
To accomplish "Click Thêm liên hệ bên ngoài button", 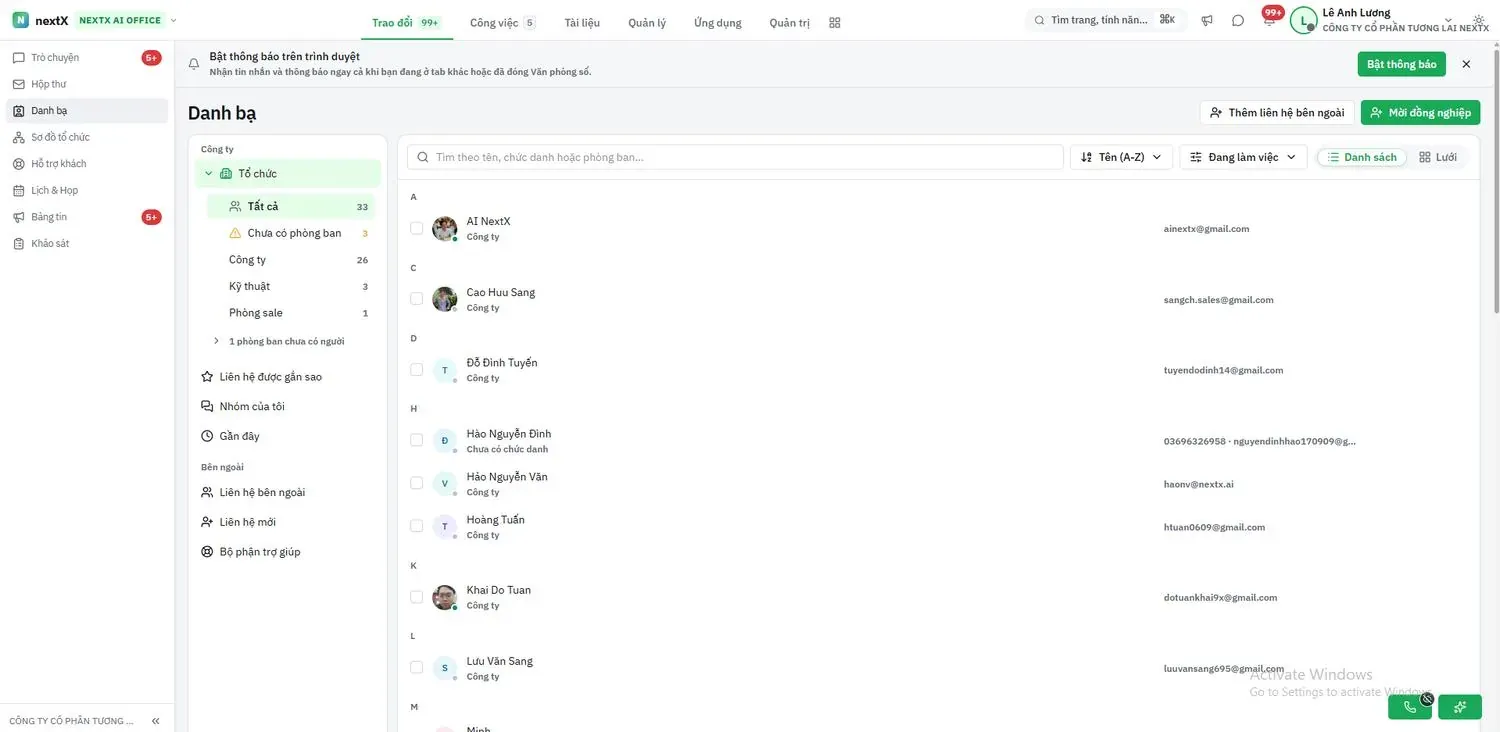I will pyautogui.click(x=1277, y=112).
